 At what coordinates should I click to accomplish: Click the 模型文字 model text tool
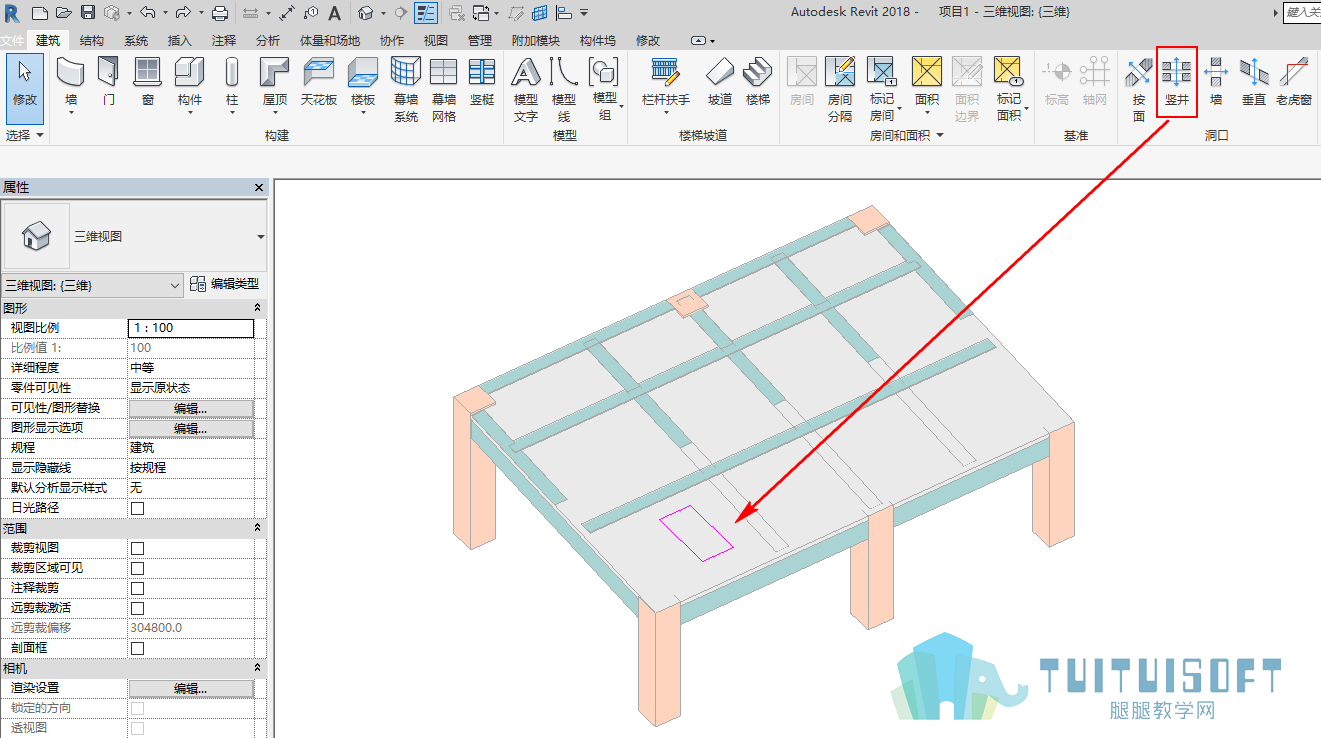[x=526, y=88]
